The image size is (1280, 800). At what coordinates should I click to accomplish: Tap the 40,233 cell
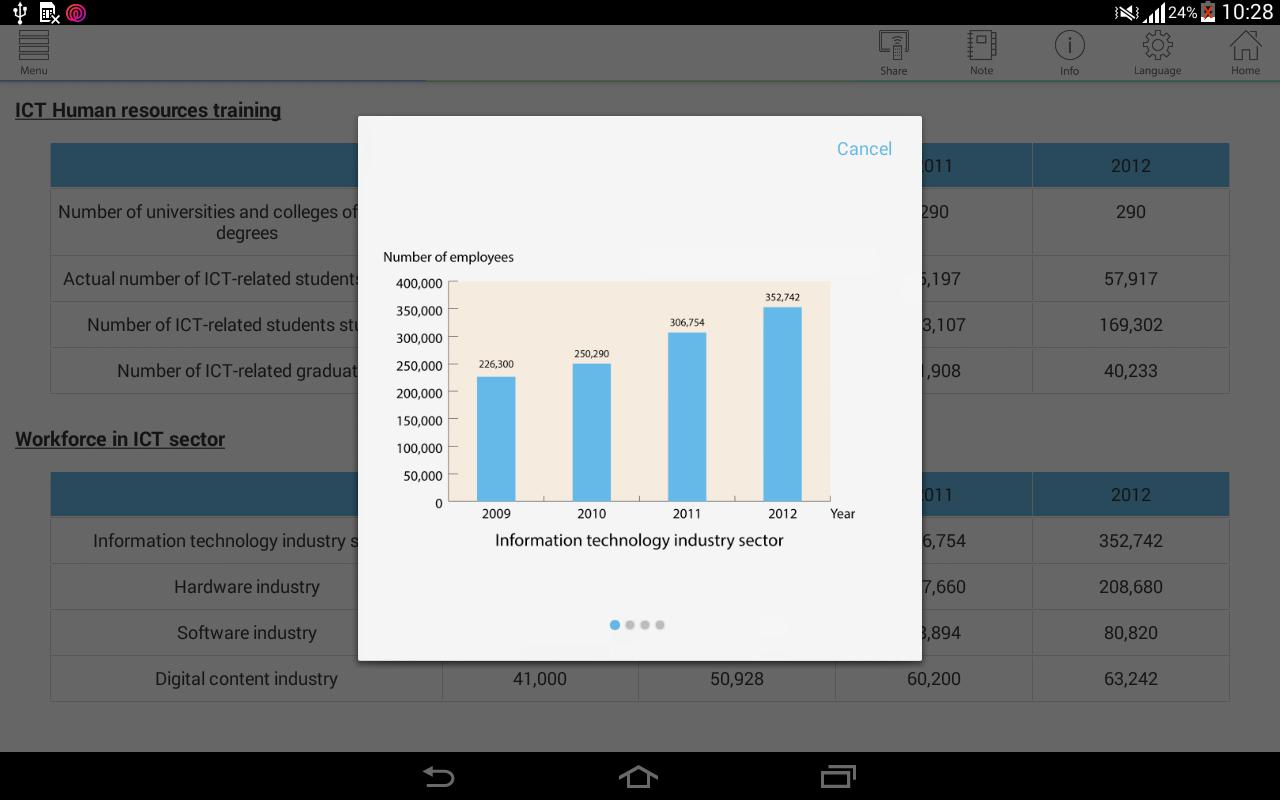[1131, 371]
